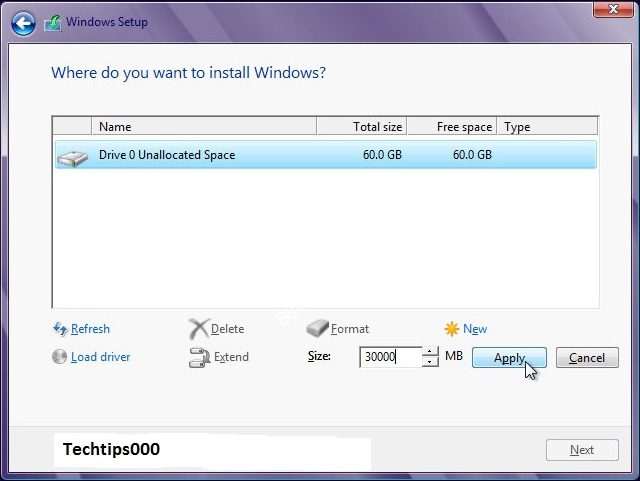Image resolution: width=640 pixels, height=481 pixels.
Task: Increase partition size with up spinner
Action: (x=430, y=352)
